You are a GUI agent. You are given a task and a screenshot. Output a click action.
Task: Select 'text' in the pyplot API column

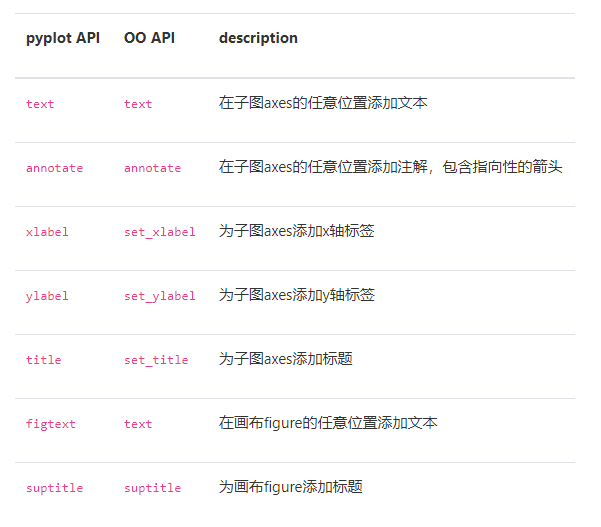(x=40, y=104)
